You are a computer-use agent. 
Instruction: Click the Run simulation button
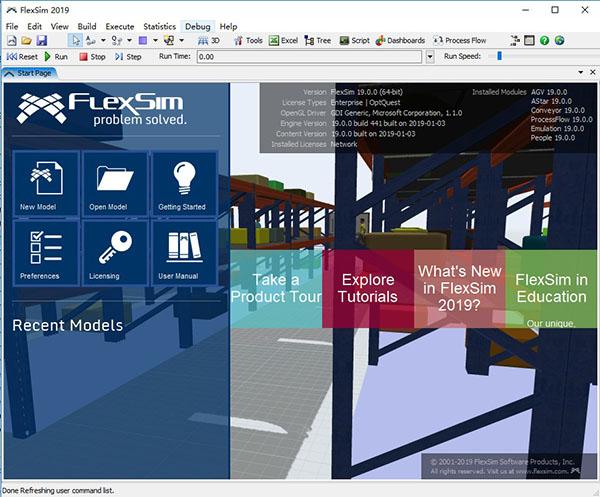[55, 57]
